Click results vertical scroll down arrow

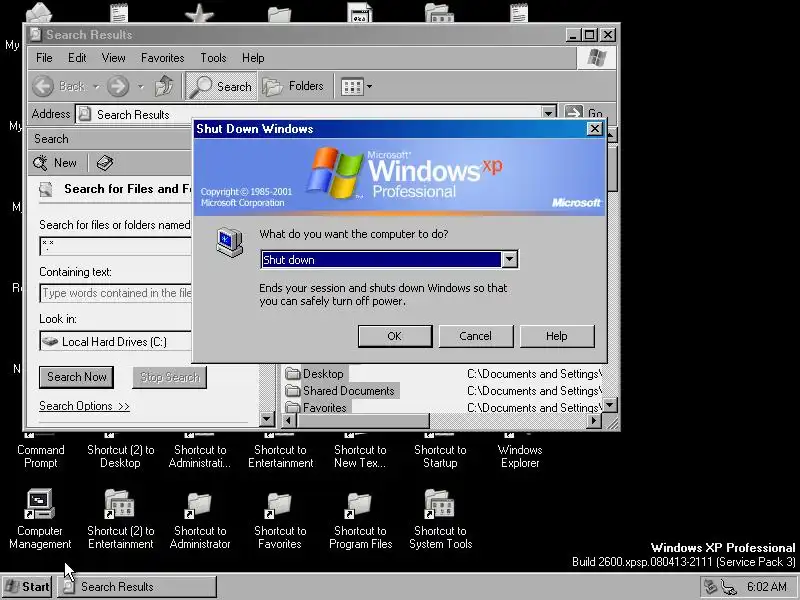coord(610,405)
